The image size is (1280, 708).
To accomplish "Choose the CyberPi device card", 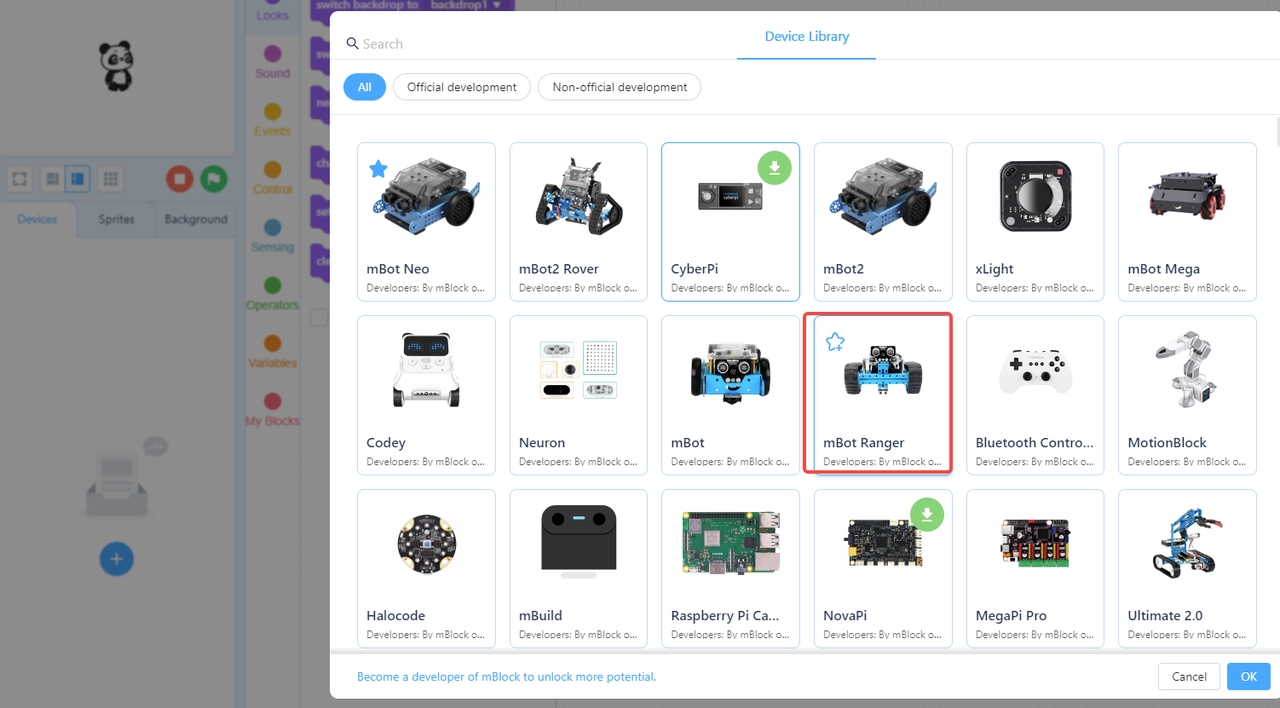I will click(730, 221).
